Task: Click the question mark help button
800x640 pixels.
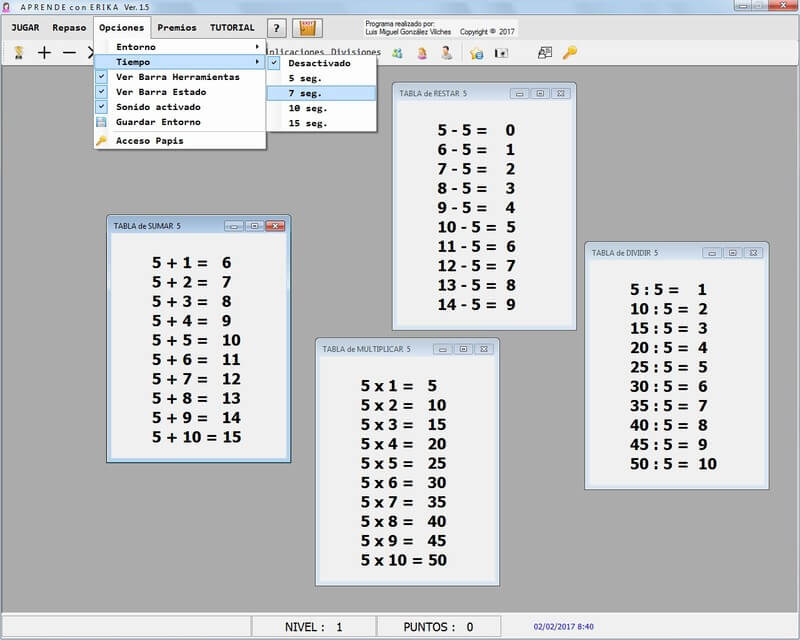Action: 278,28
